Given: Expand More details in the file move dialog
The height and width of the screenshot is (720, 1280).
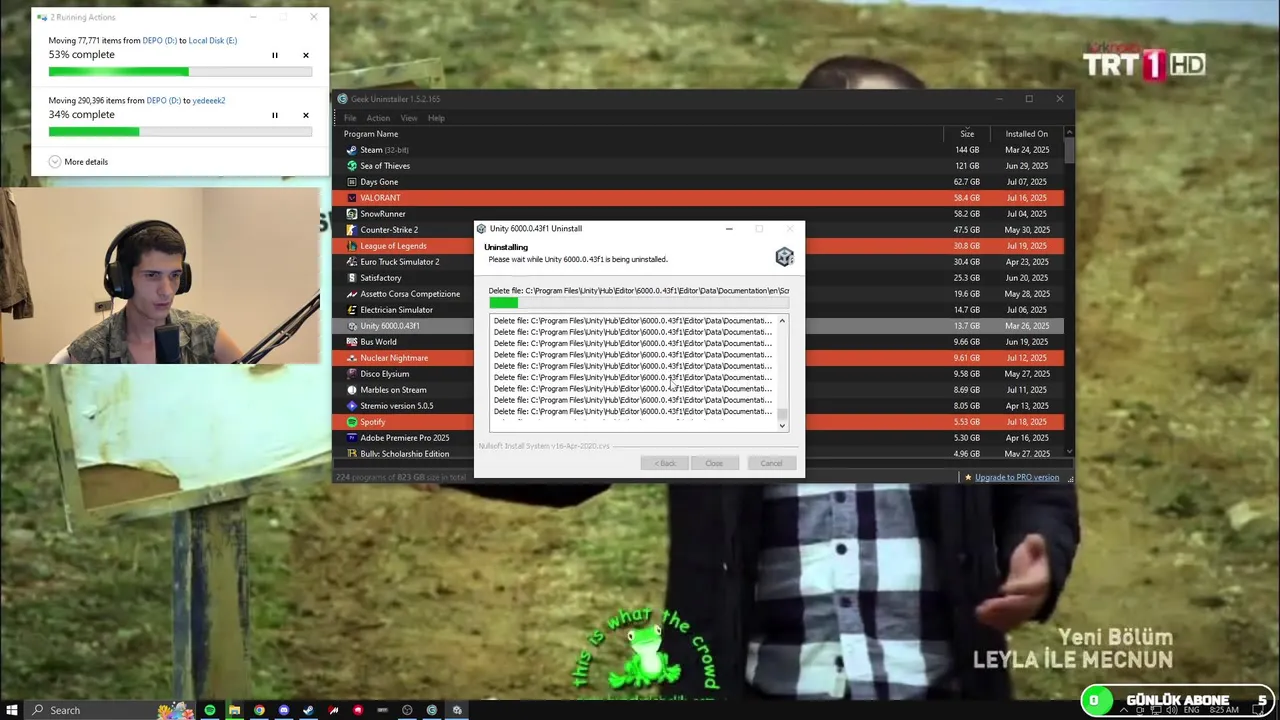Looking at the screenshot, I should [x=78, y=162].
